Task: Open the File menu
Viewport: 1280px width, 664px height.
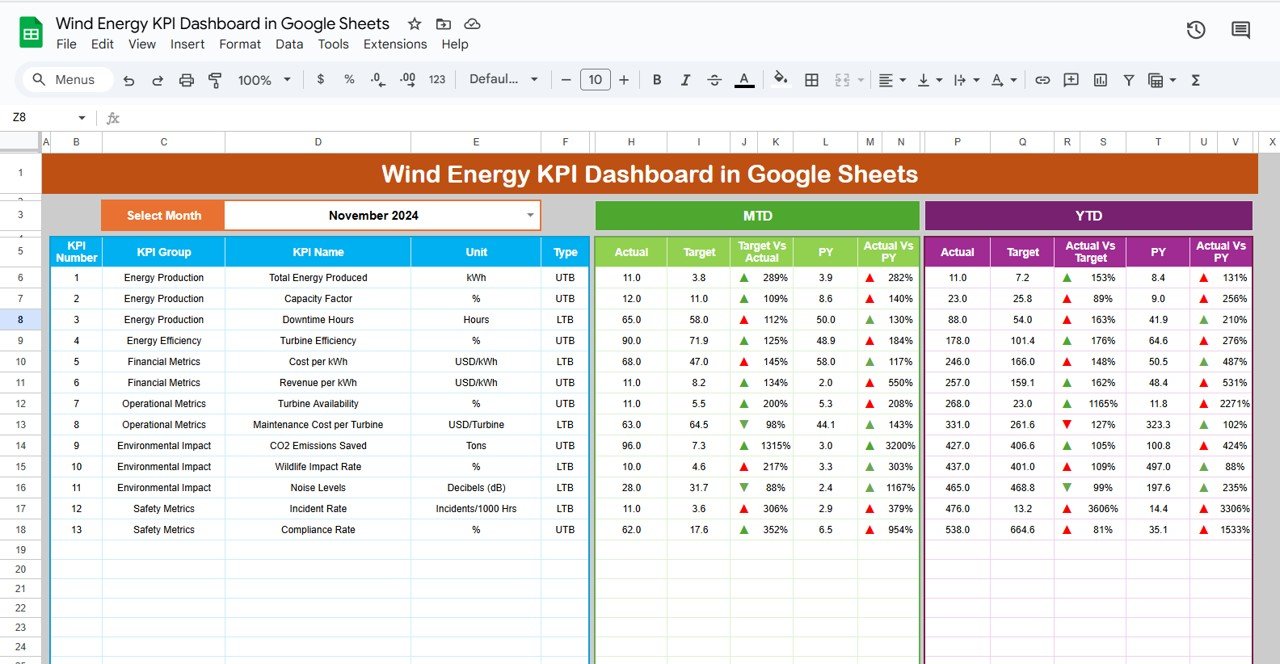Action: click(x=66, y=44)
